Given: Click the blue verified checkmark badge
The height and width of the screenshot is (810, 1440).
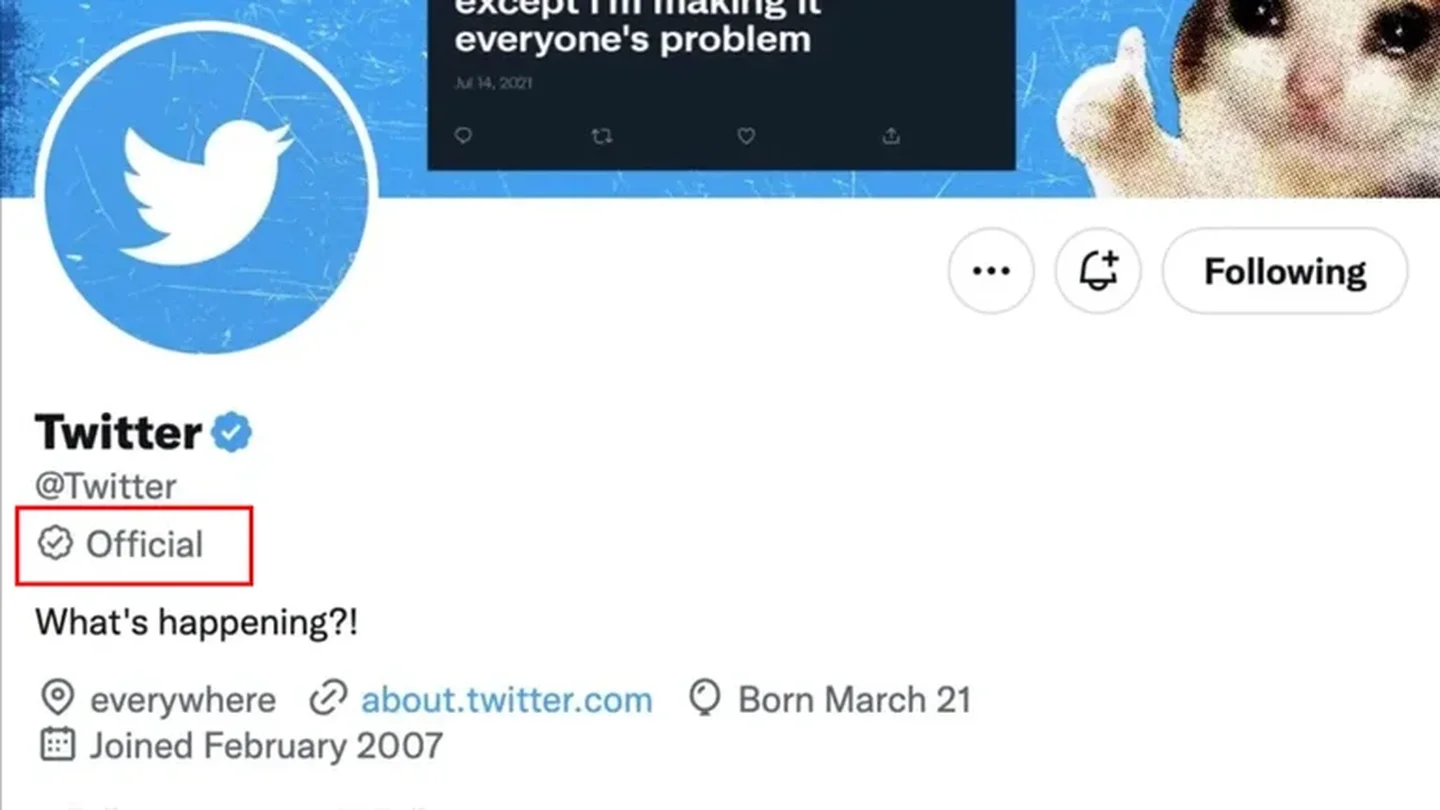Looking at the screenshot, I should (231, 433).
